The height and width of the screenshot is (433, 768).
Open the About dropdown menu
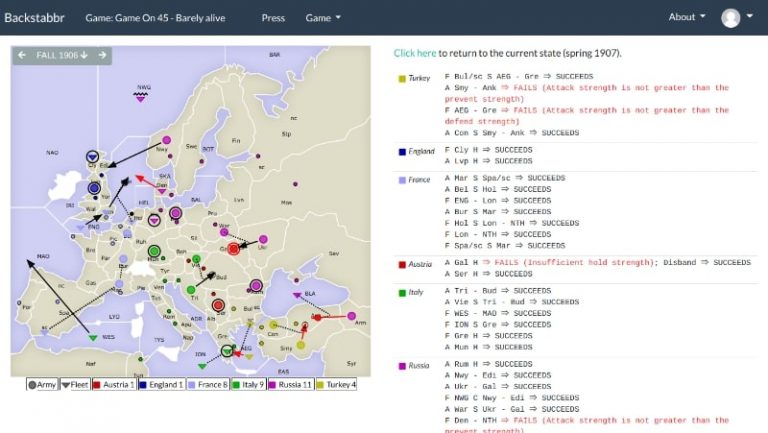point(686,17)
